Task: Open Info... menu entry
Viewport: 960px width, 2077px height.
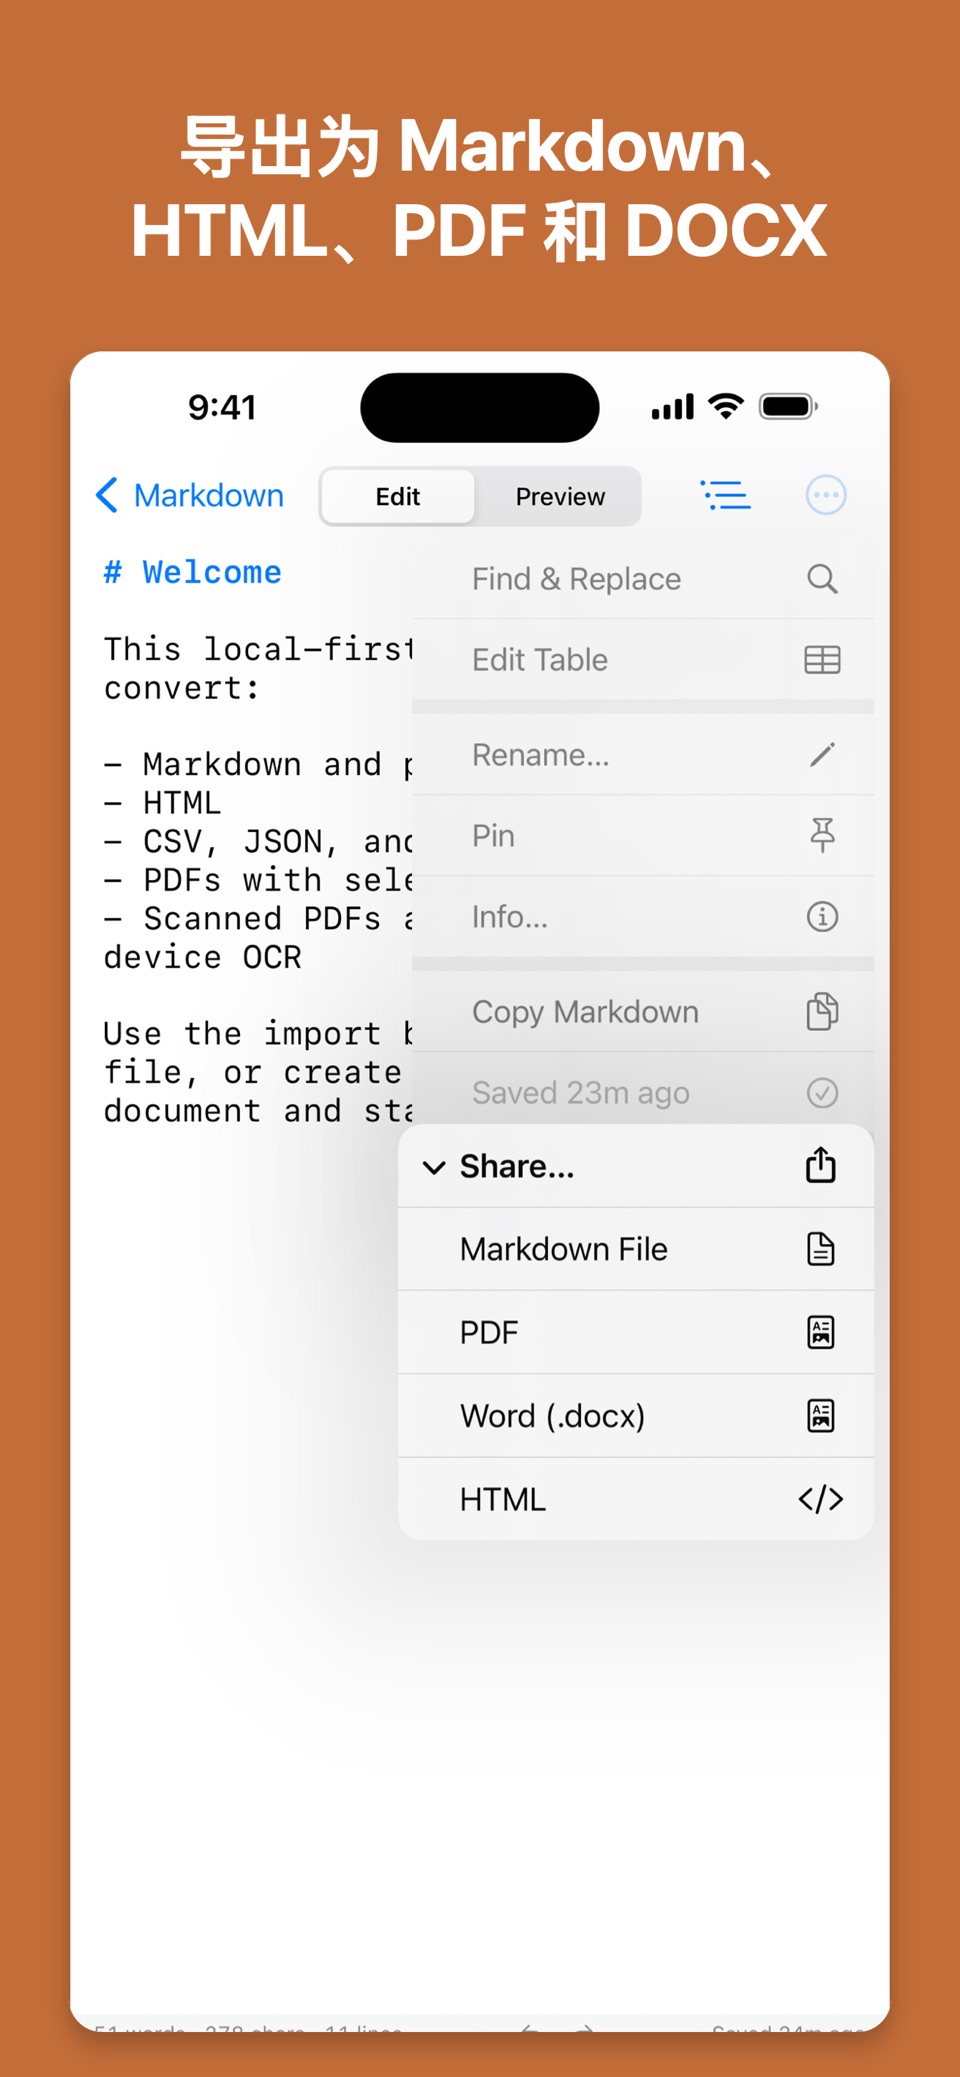Action: (643, 917)
